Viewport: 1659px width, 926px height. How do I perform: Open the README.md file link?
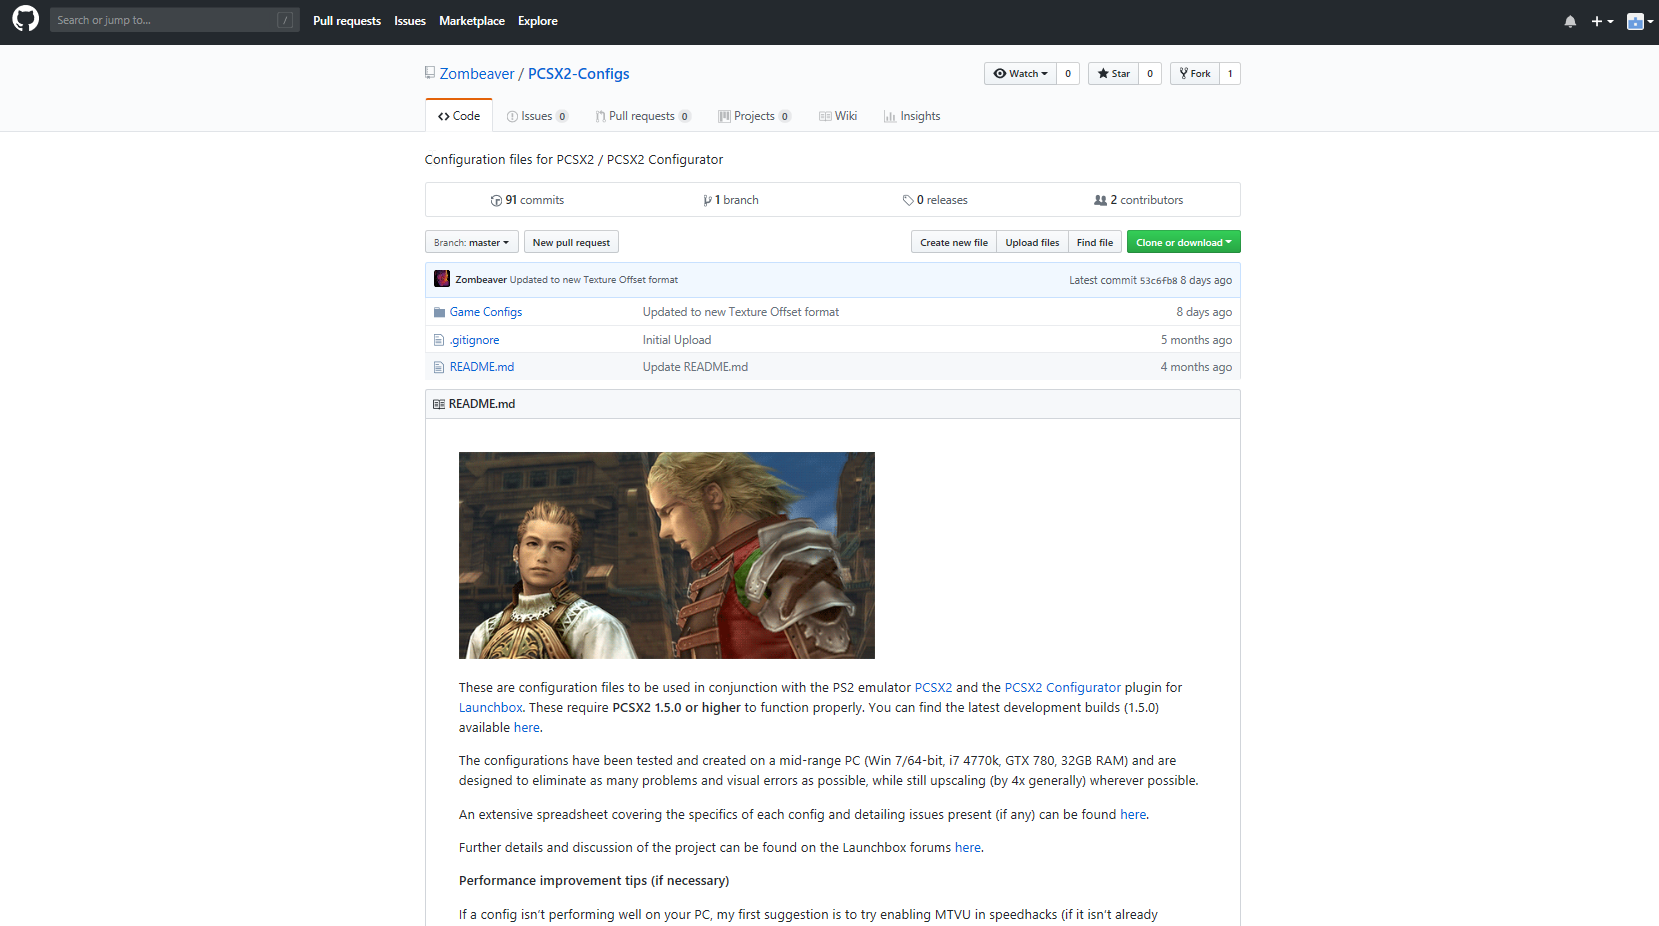coord(482,367)
